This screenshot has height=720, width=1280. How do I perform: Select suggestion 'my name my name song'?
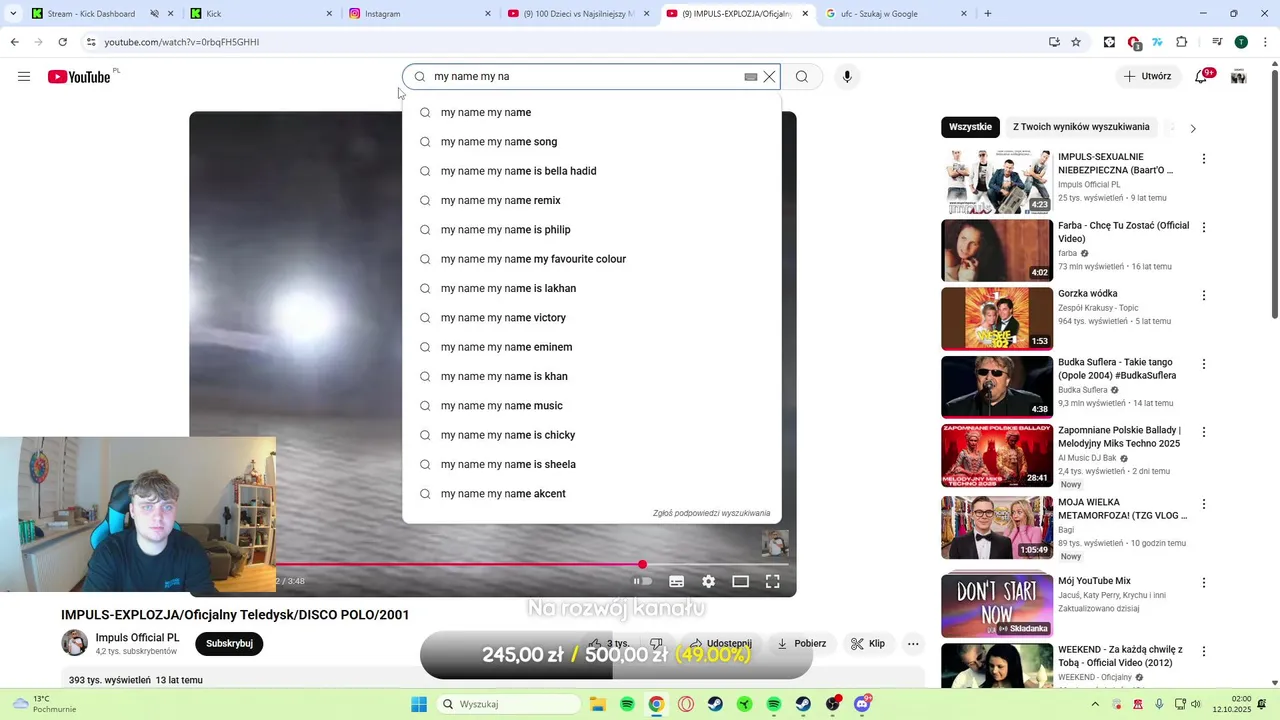click(592, 142)
